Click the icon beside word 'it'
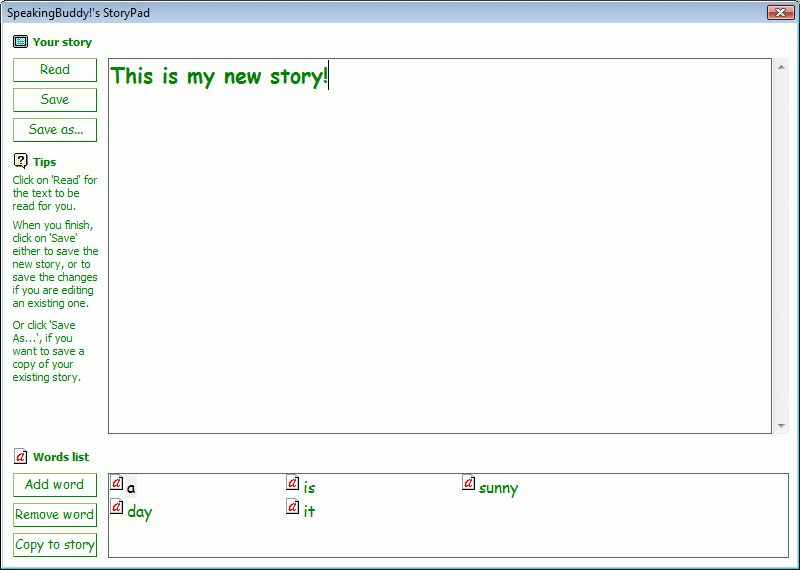Screen dimensions: 800x570 [293, 508]
